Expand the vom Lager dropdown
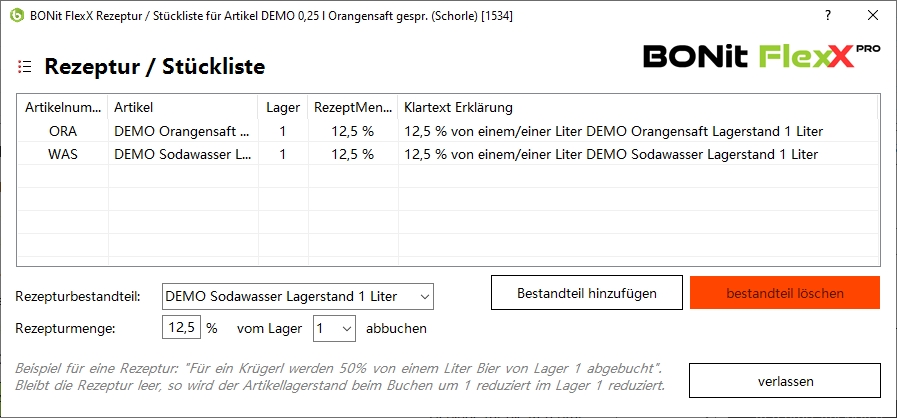 click(x=334, y=328)
